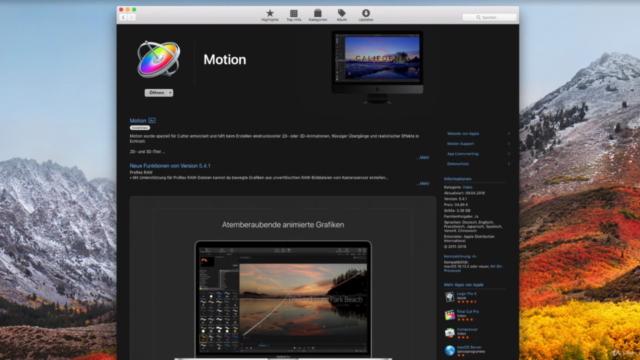Click the small icon next to Motion link
Screen dimensions: 640x360
tap(152, 120)
